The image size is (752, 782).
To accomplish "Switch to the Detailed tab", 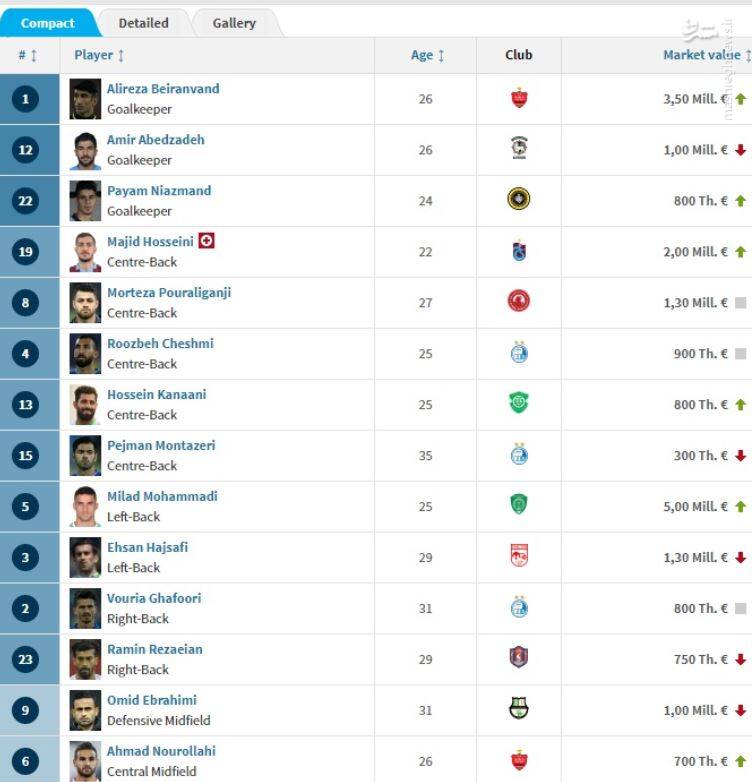I will tap(144, 23).
